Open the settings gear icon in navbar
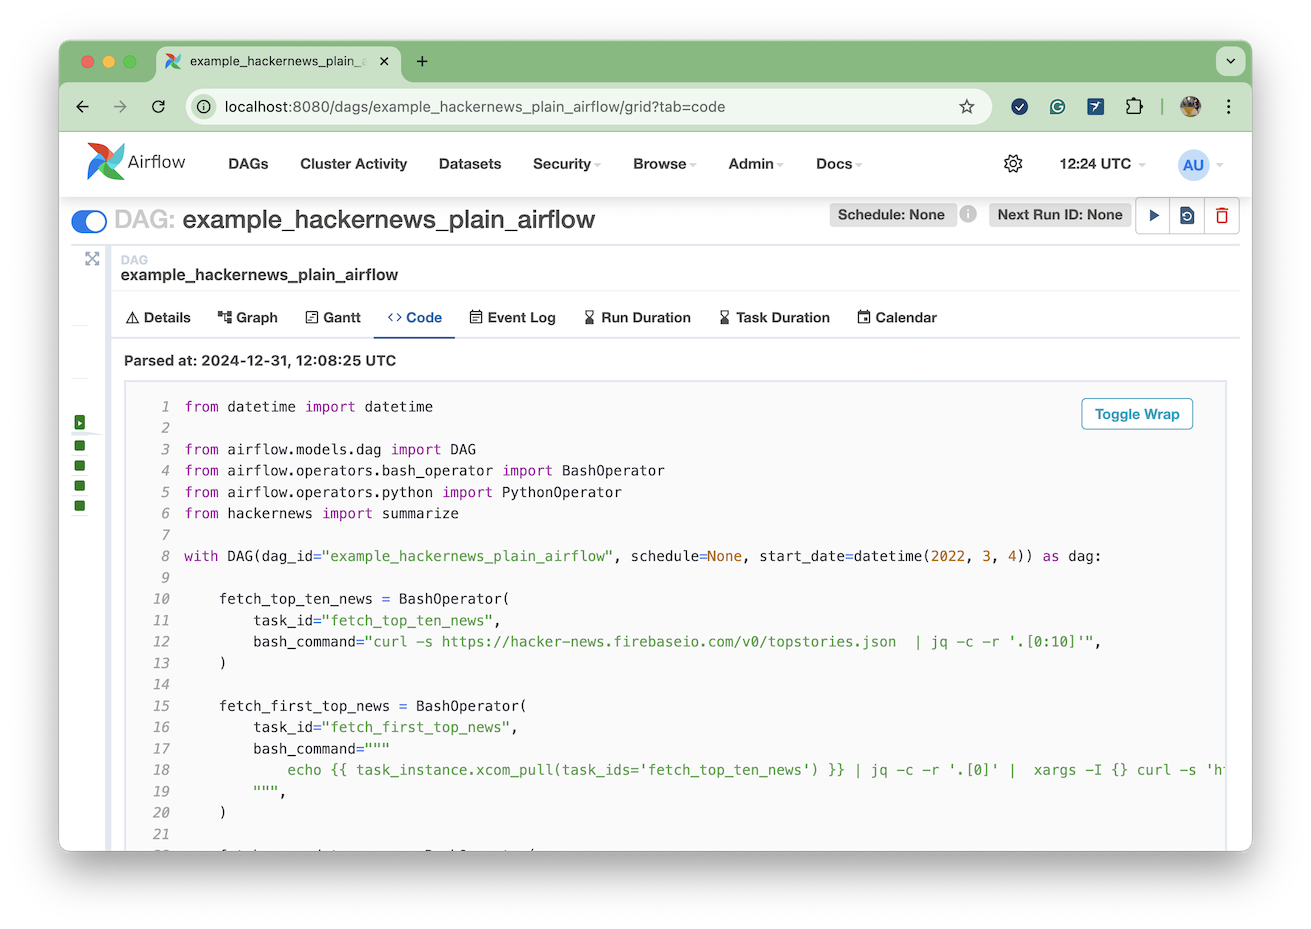 click(1013, 164)
